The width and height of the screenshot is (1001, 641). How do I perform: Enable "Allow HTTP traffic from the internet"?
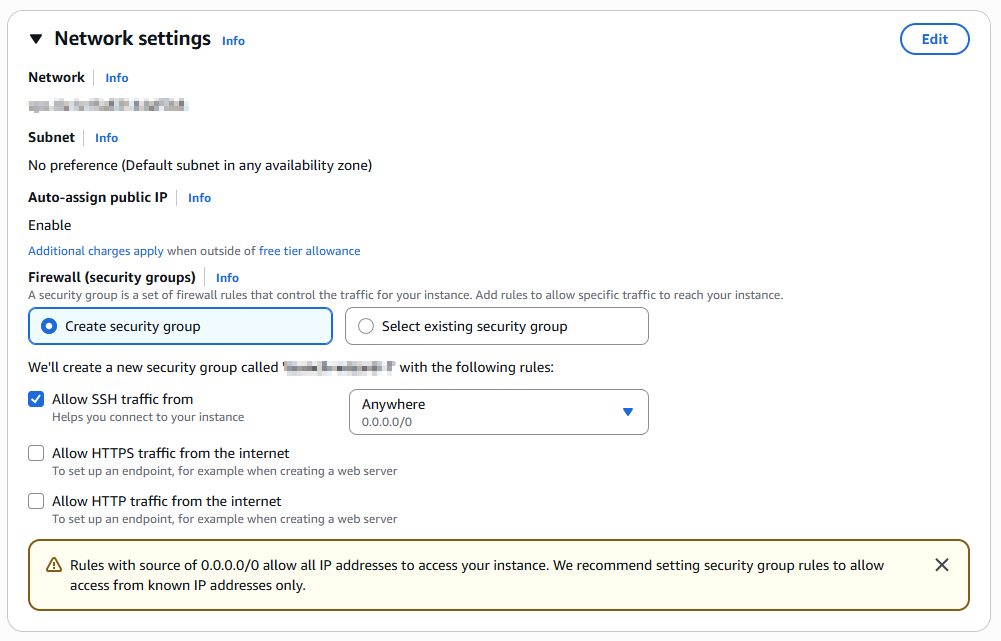coord(36,501)
